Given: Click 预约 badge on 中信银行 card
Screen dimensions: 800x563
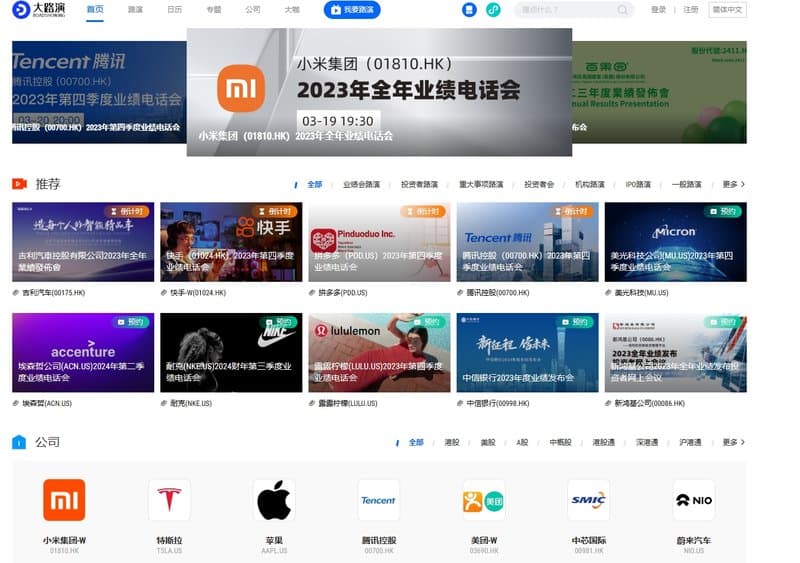Looking at the screenshot, I should 574,322.
